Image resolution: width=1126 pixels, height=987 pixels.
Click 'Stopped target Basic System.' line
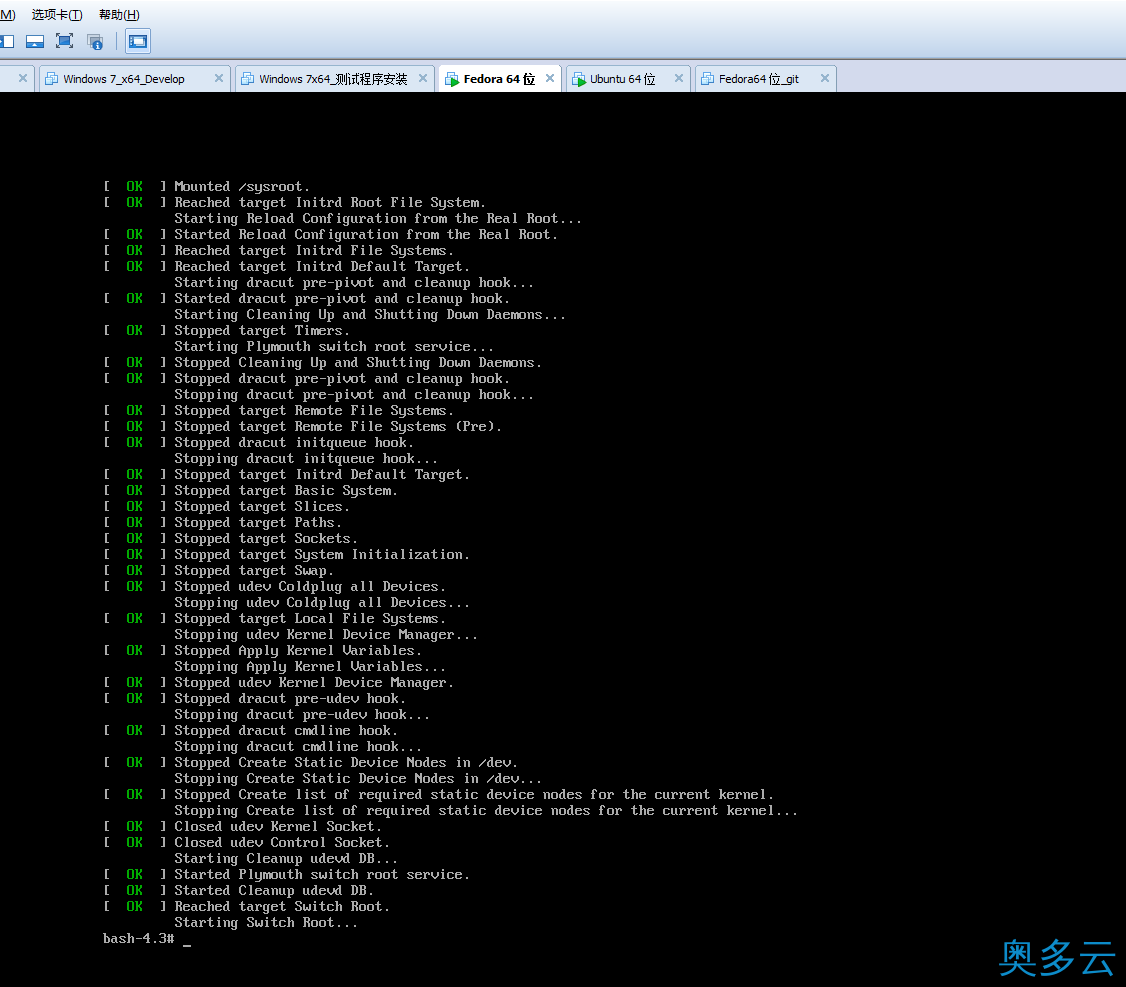(x=286, y=491)
